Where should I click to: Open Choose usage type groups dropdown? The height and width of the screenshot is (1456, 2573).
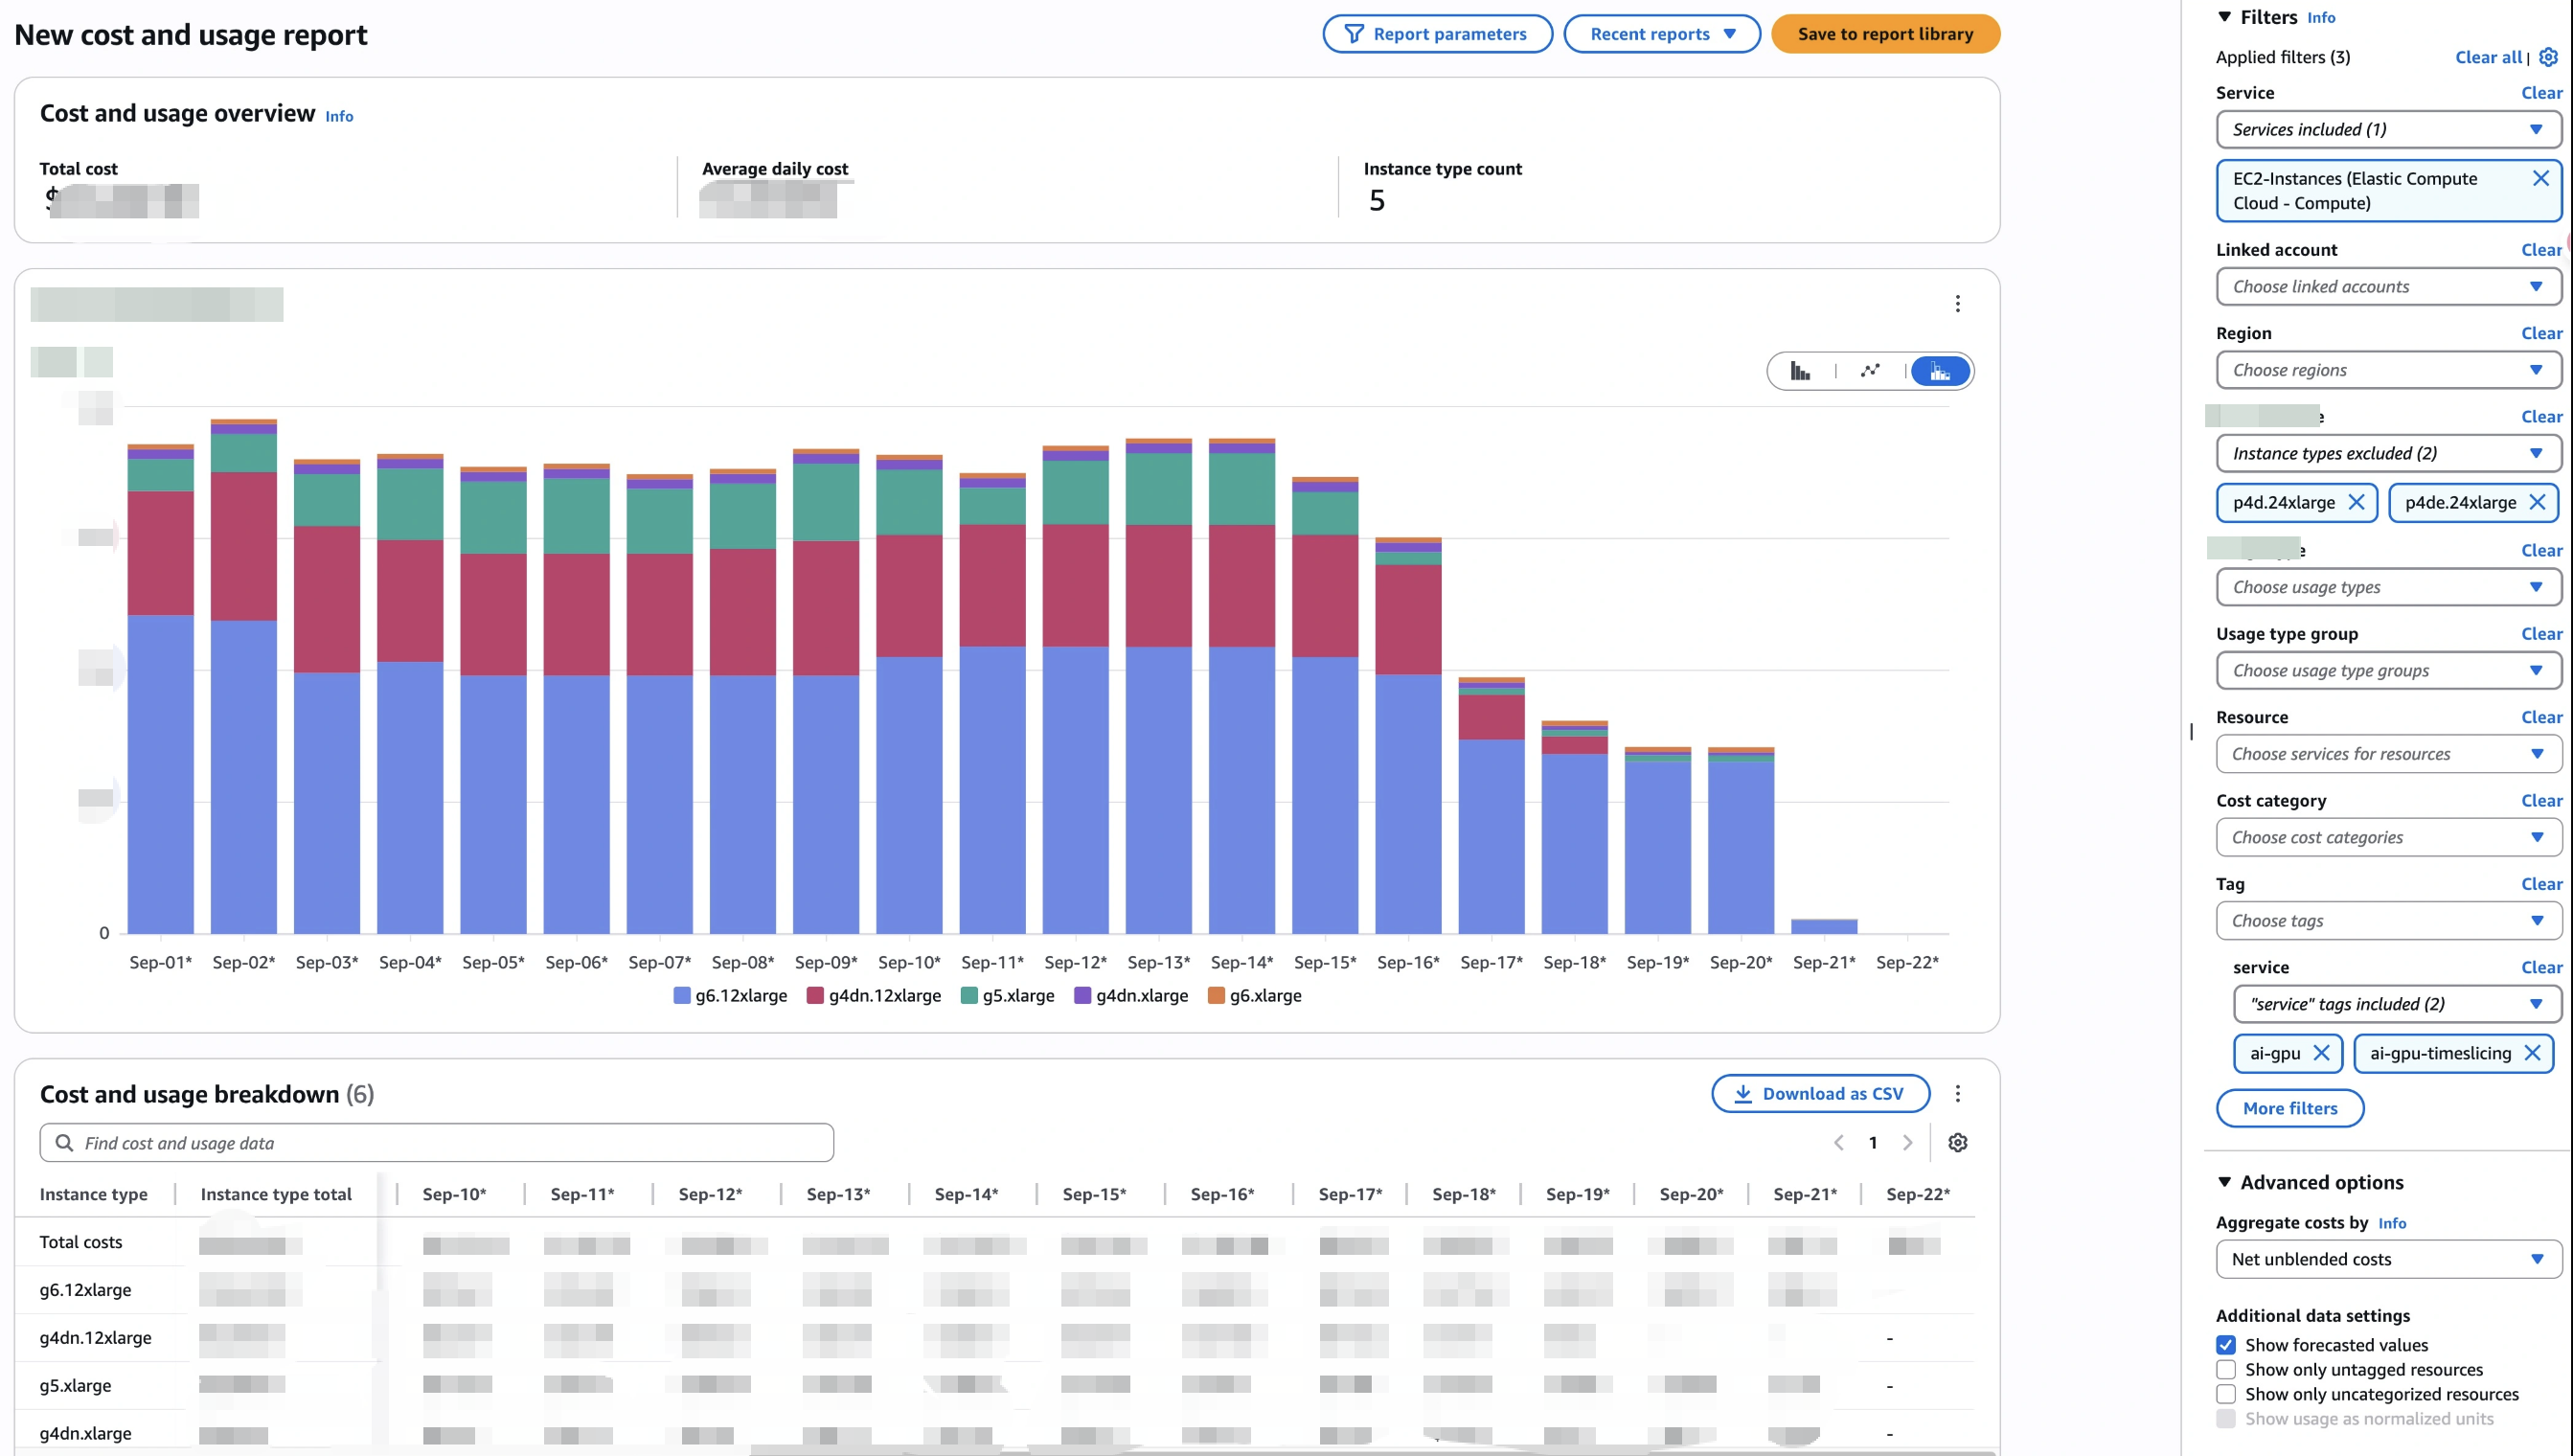click(x=2388, y=671)
